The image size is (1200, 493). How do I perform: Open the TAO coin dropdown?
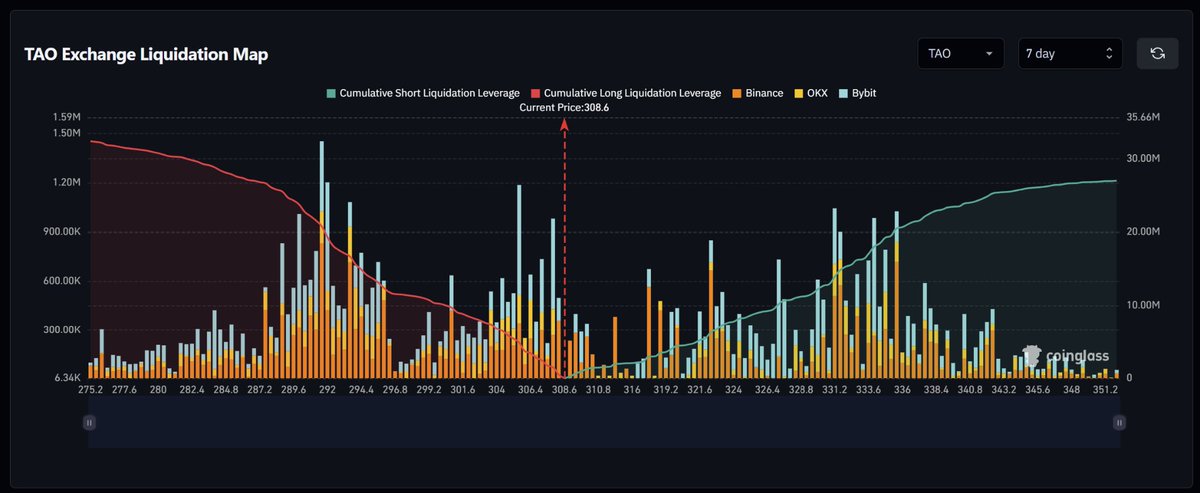click(960, 54)
